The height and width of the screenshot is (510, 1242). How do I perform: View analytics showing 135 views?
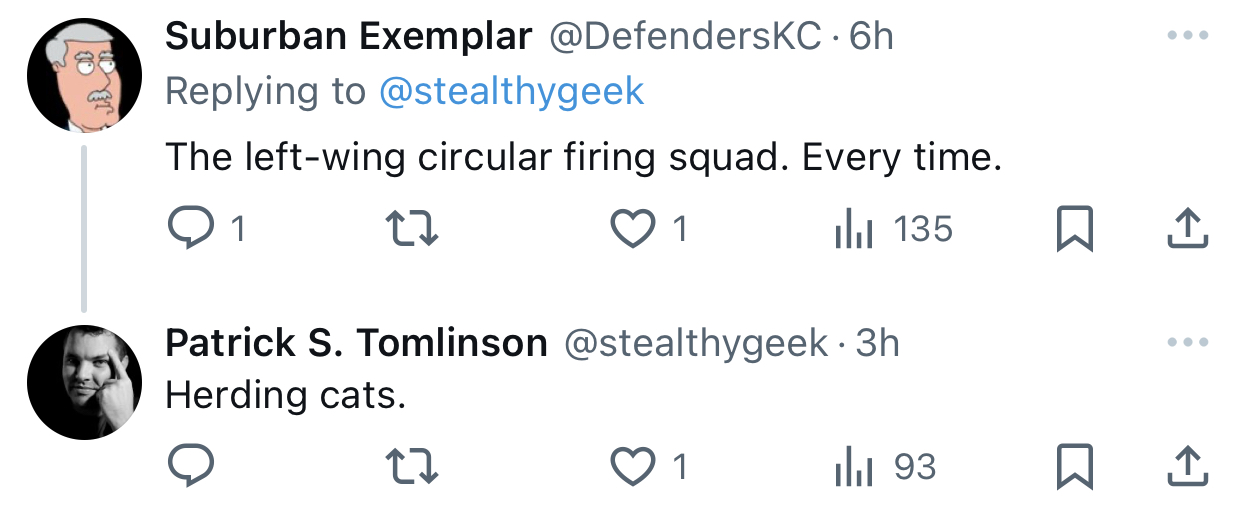[893, 230]
